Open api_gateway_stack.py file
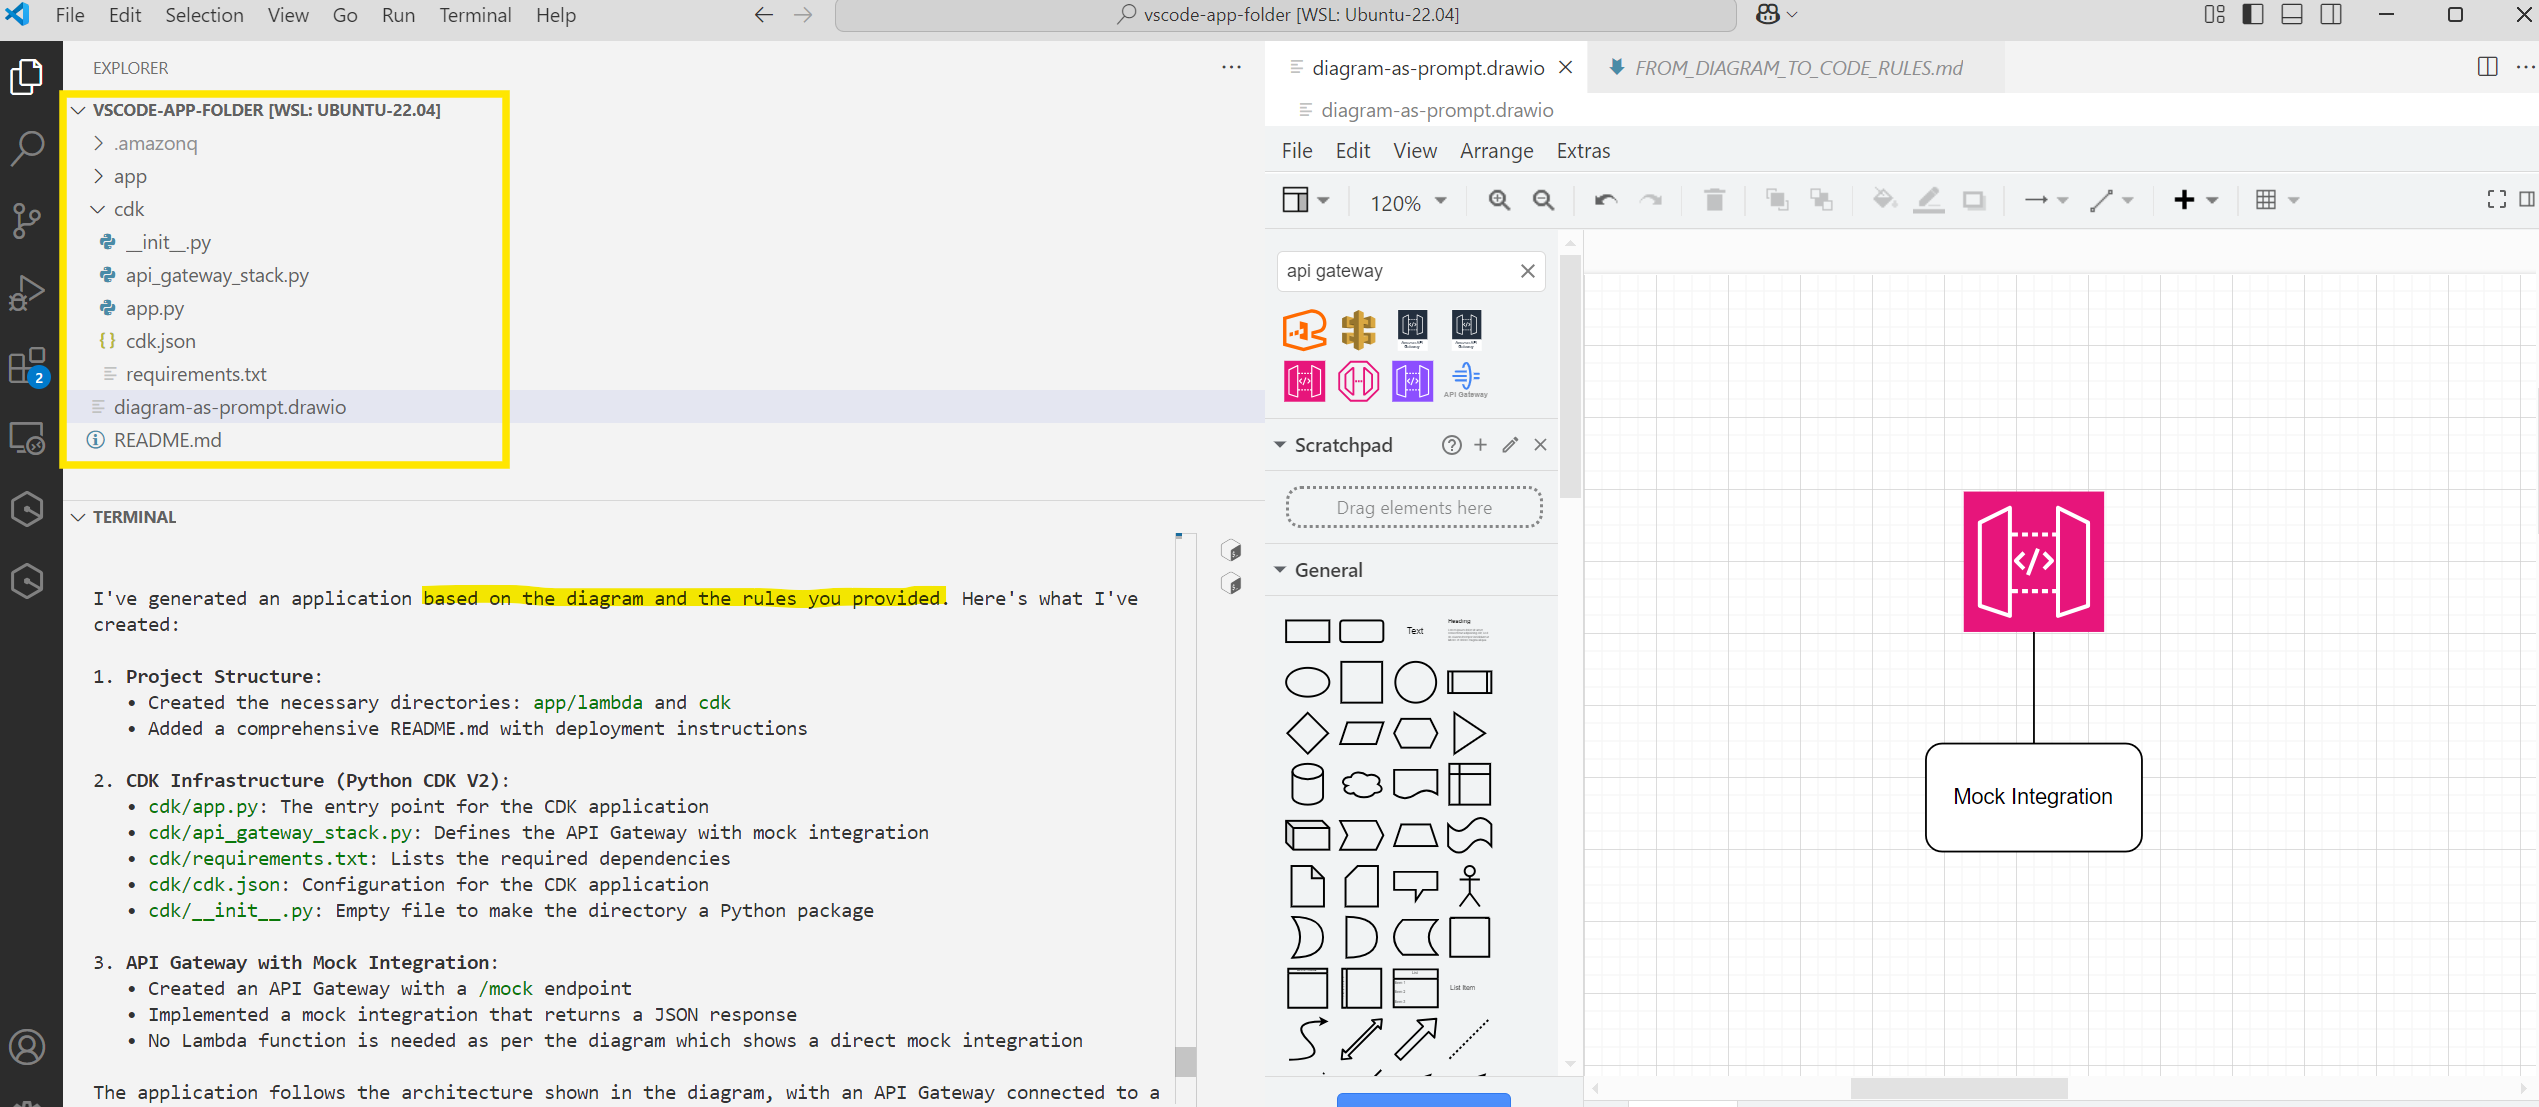The height and width of the screenshot is (1107, 2539). [217, 275]
